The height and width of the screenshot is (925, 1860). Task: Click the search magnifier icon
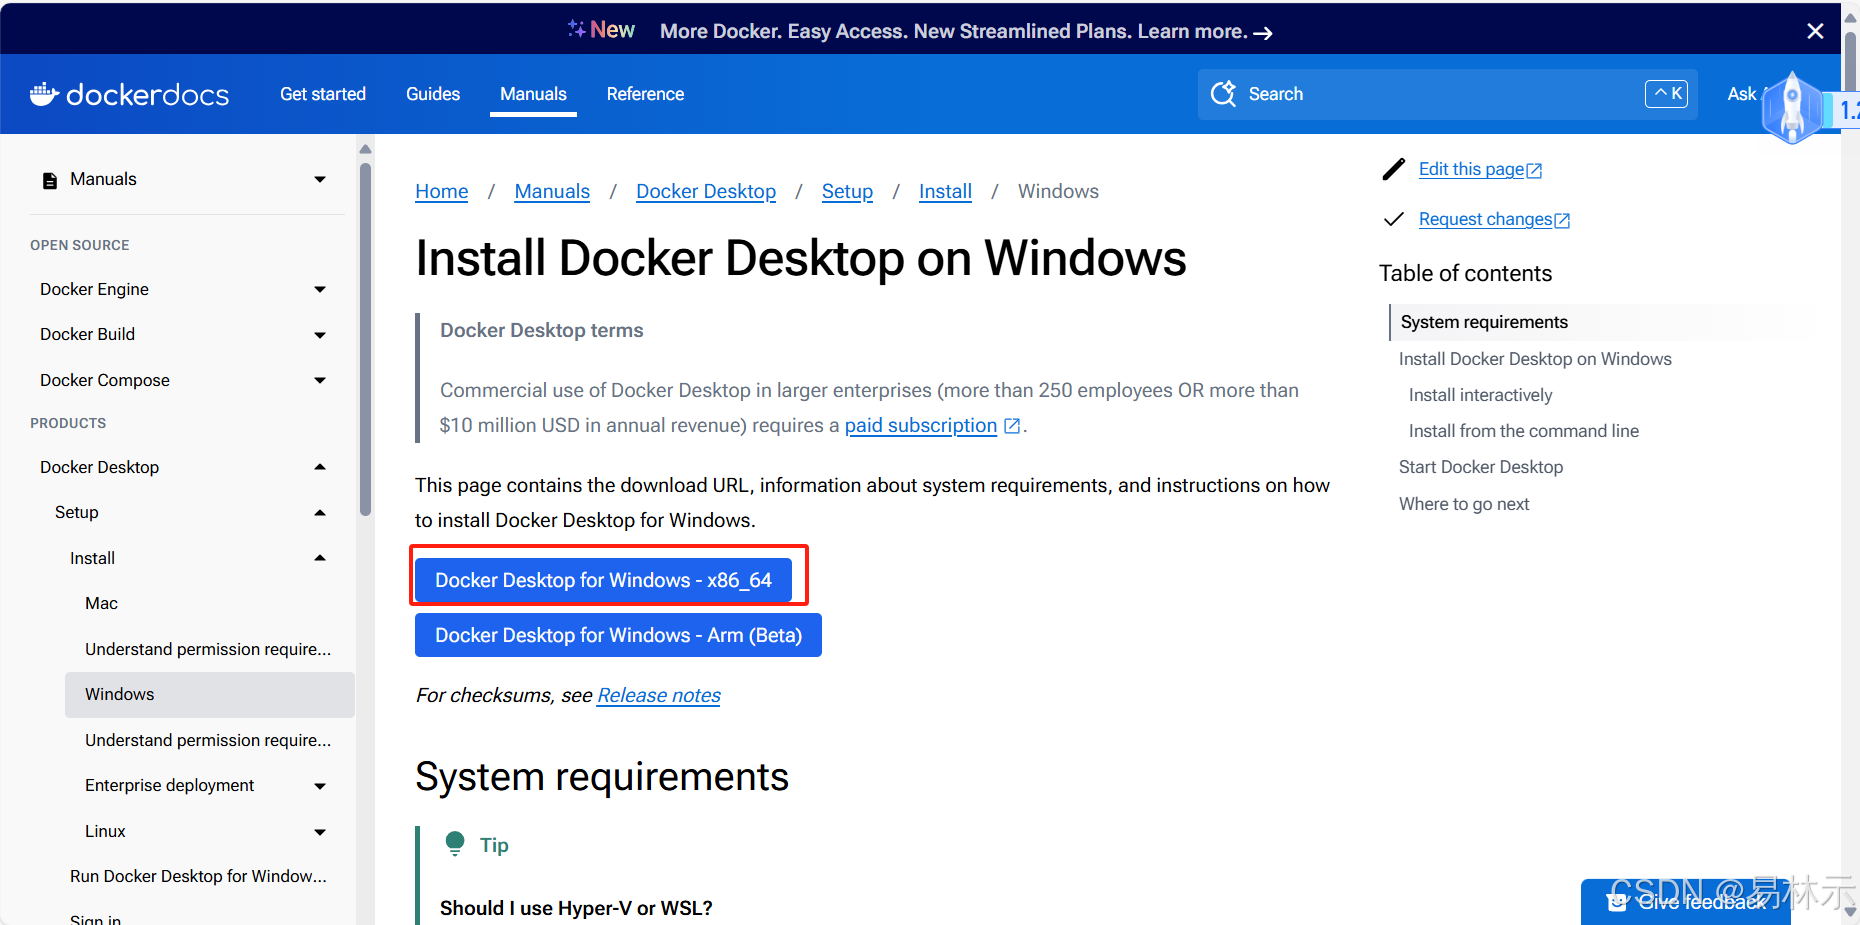click(1223, 94)
